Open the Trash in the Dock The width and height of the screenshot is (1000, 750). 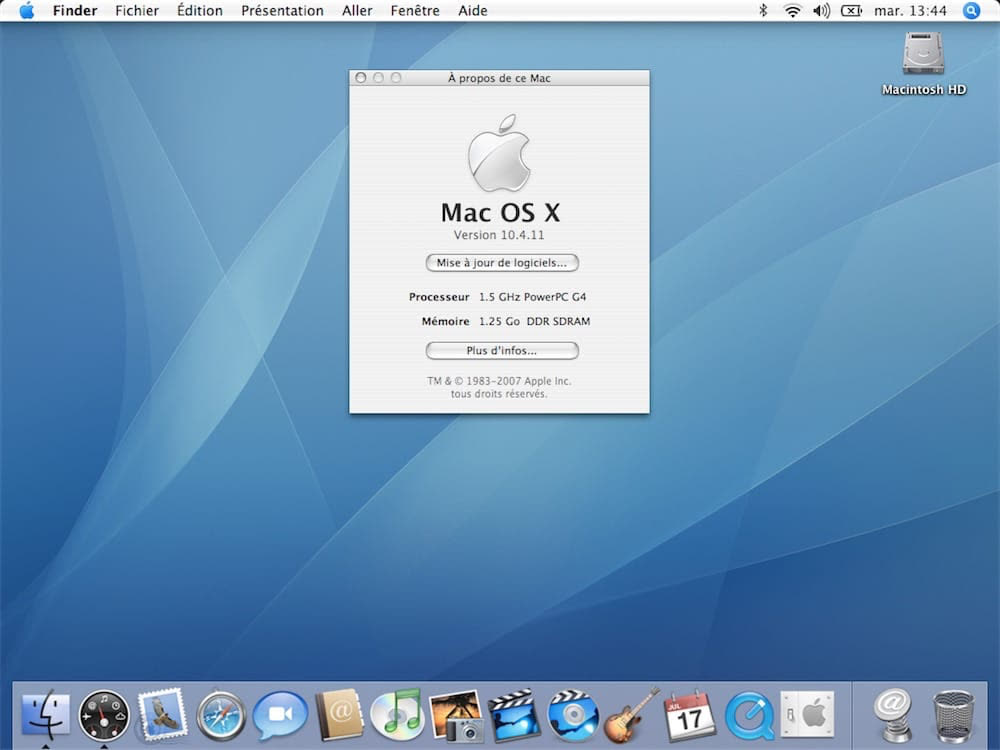coord(951,715)
